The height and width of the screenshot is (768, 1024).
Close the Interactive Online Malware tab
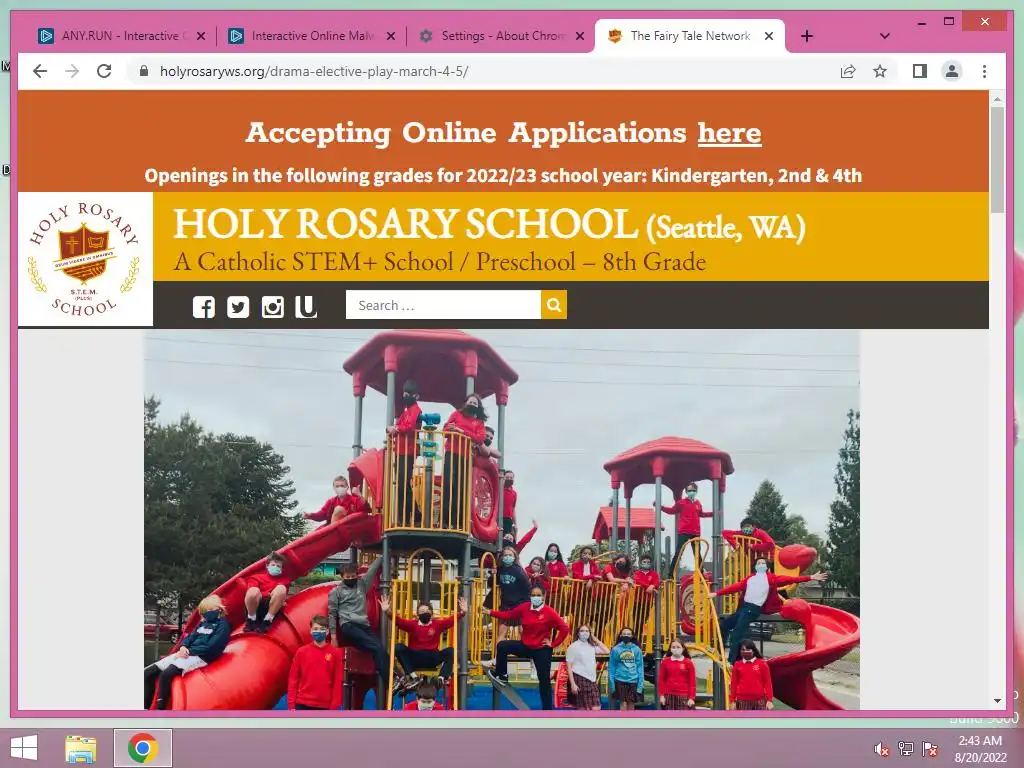[391, 36]
